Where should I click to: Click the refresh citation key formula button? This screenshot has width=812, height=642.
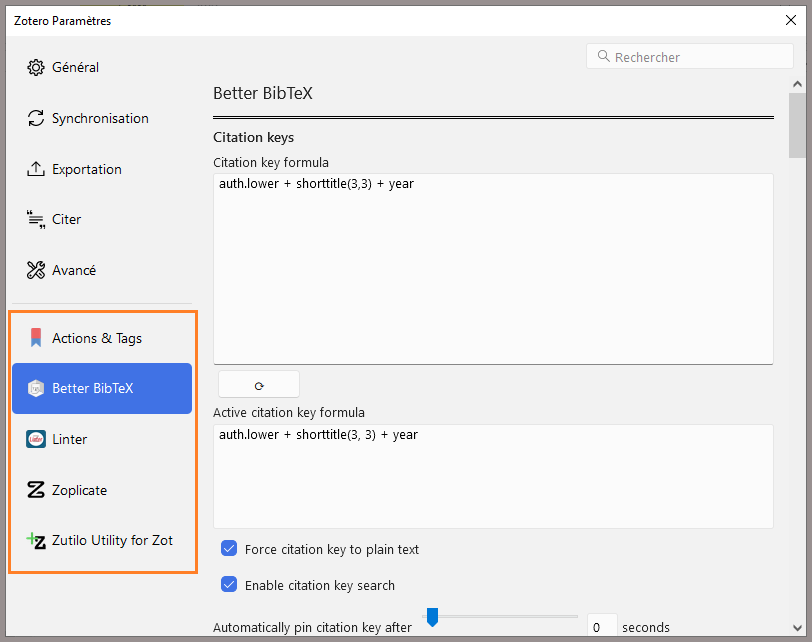point(259,385)
